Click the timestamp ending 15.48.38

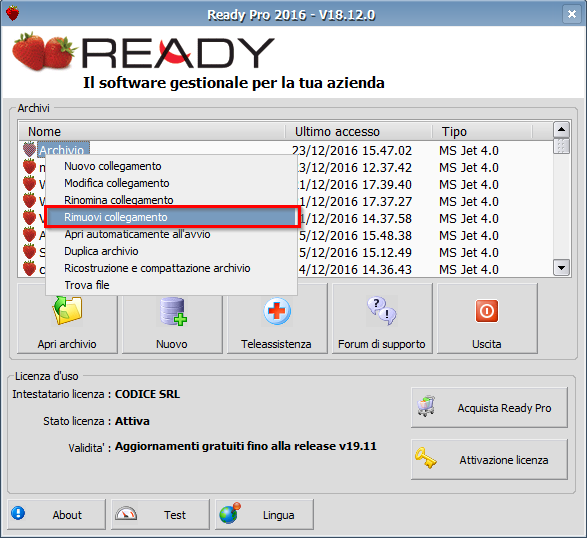click(x=355, y=235)
